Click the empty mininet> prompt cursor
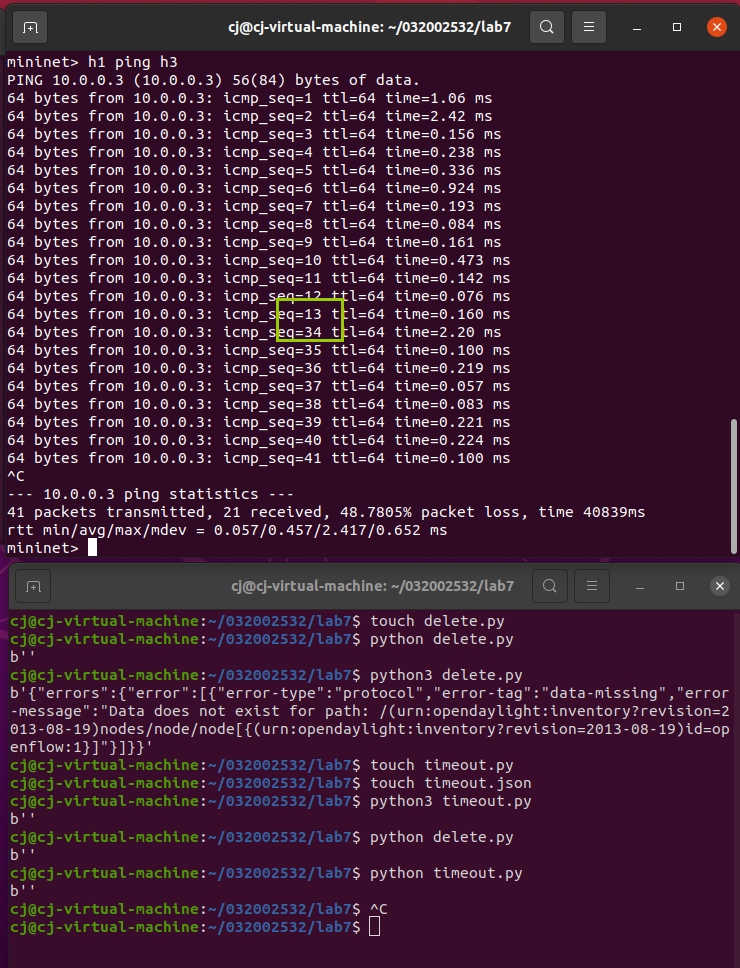The image size is (740, 968). click(x=93, y=548)
